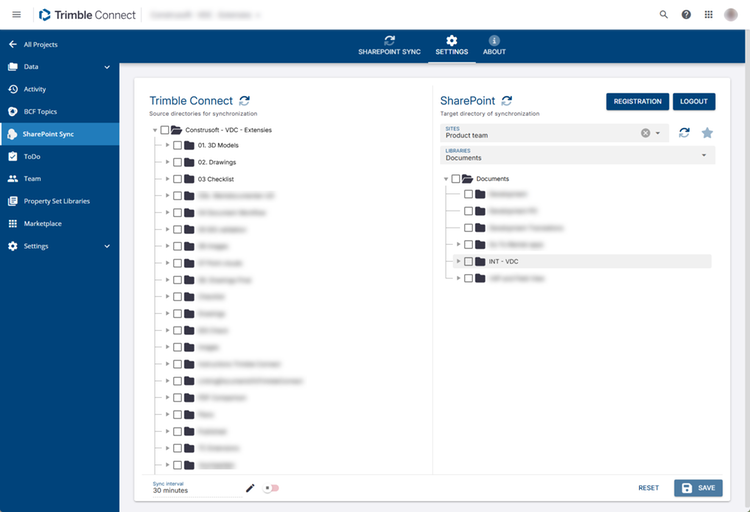The width and height of the screenshot is (750, 512).
Task: Click the 01. 3D Models folder icon
Action: [x=189, y=145]
